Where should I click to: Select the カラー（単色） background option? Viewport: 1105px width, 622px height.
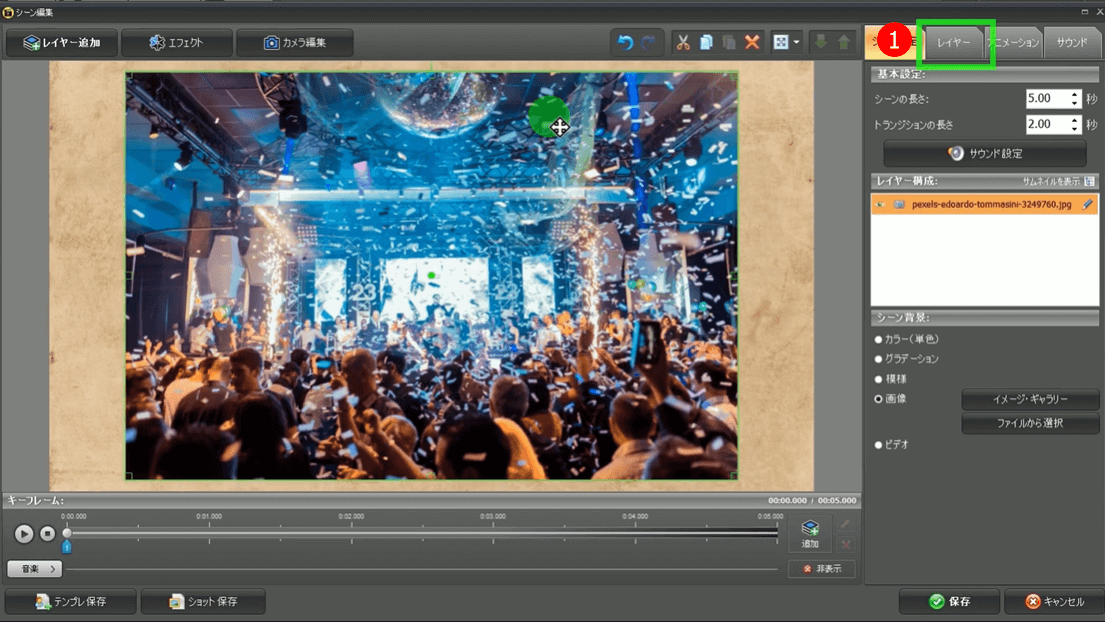tap(879, 340)
